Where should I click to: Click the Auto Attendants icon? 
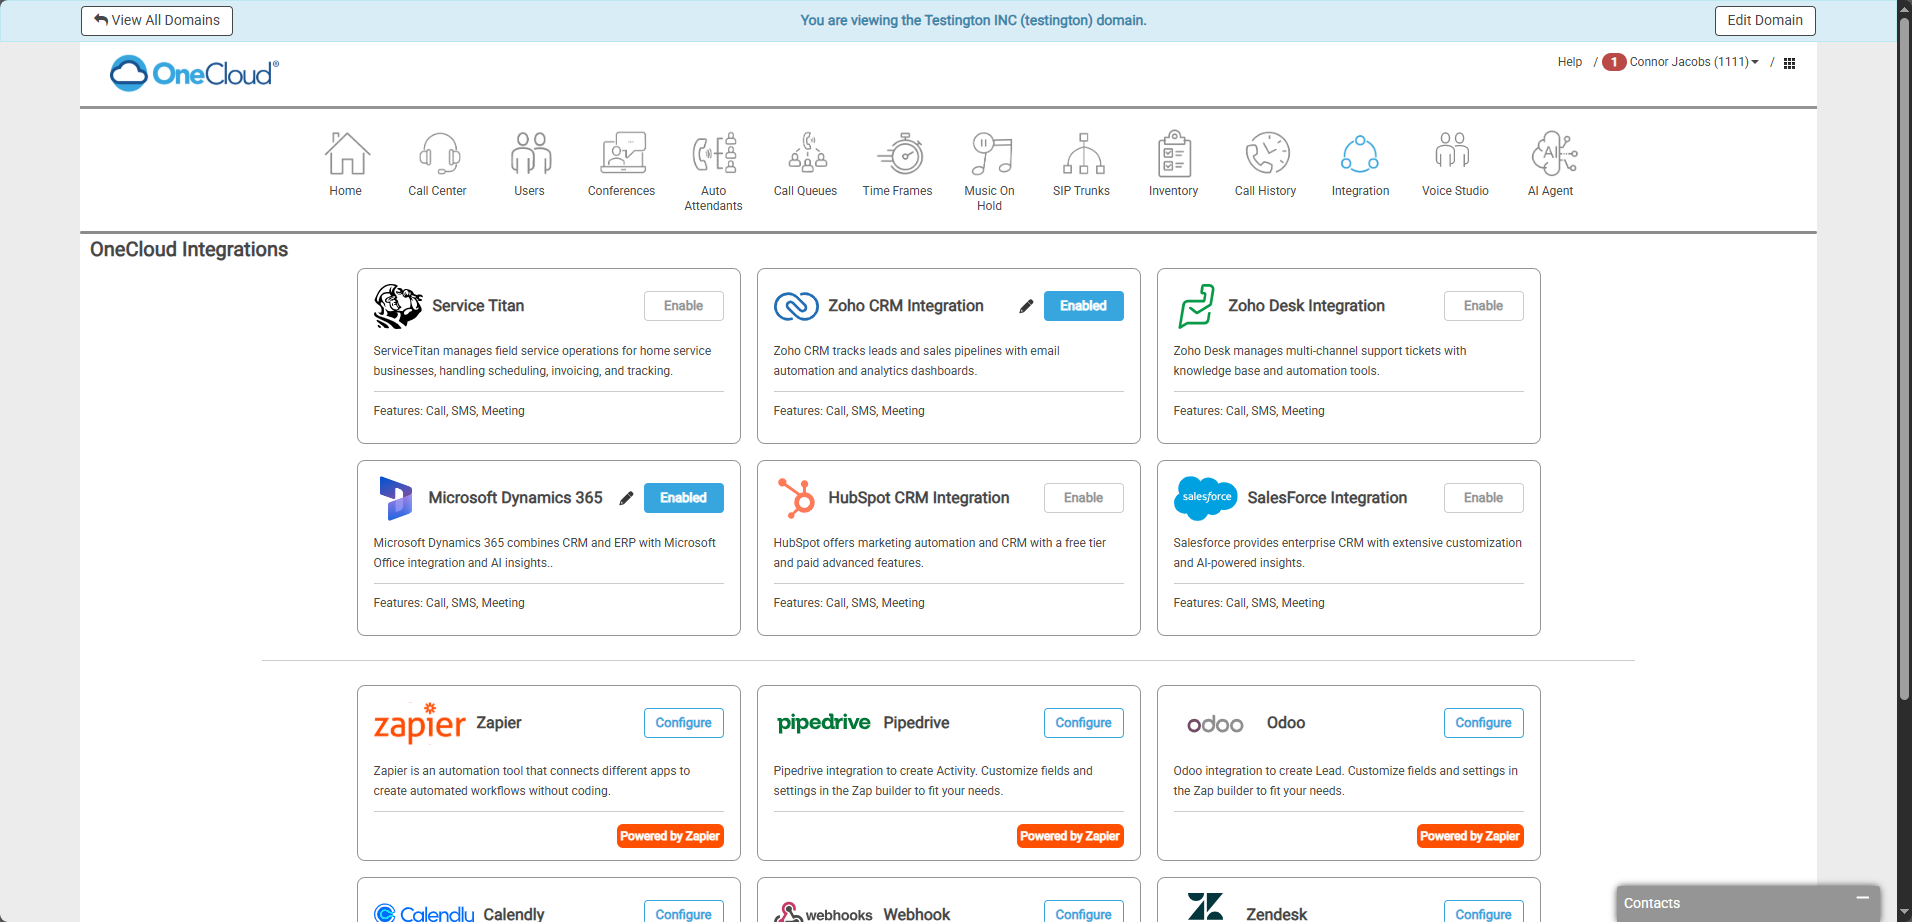(x=714, y=155)
